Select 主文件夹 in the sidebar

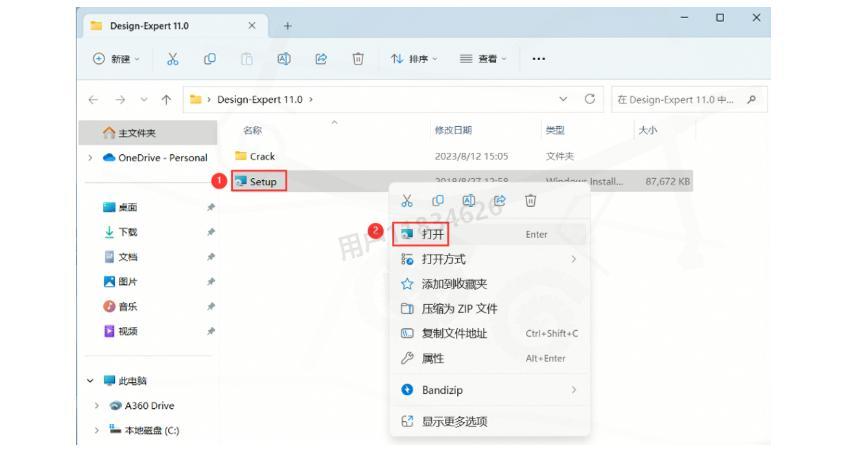(148, 133)
